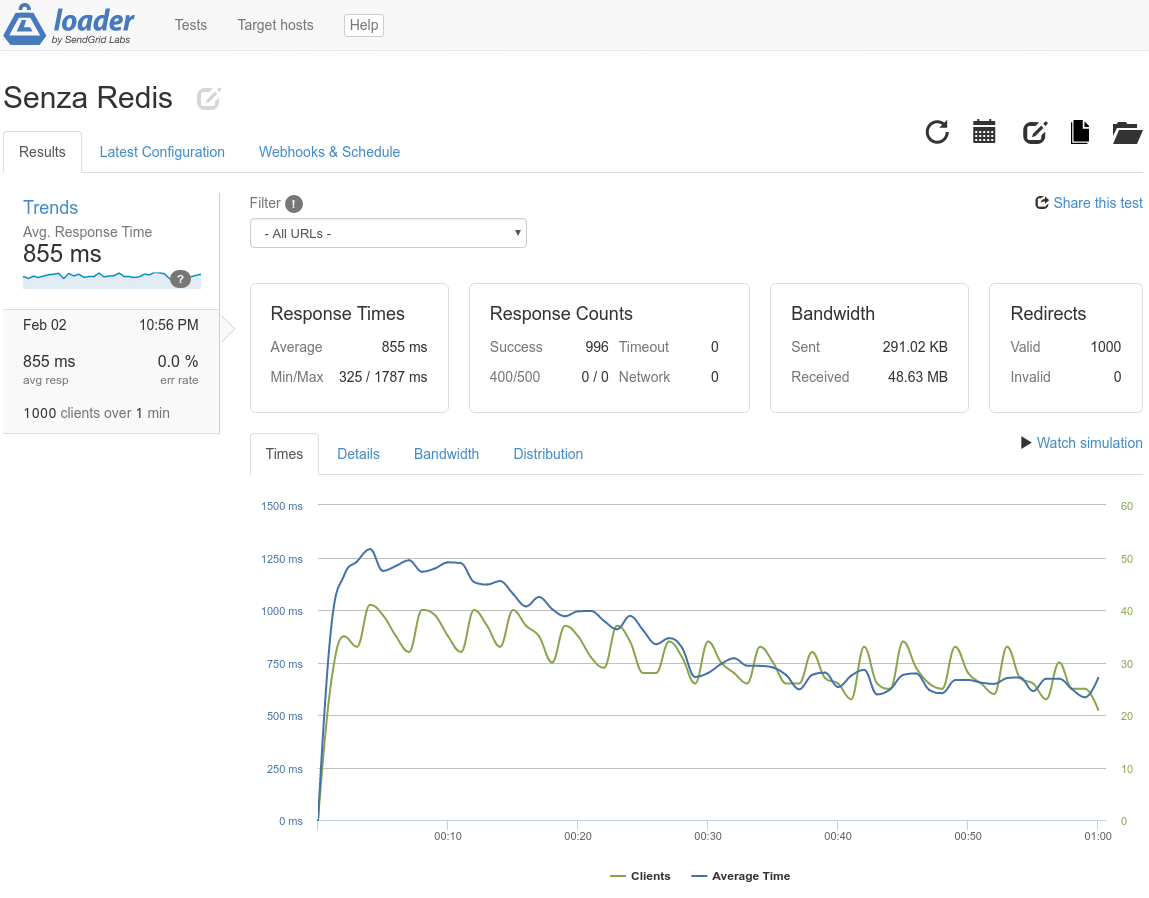Open the test schedule calendar icon
1149x898 pixels.
(x=984, y=132)
